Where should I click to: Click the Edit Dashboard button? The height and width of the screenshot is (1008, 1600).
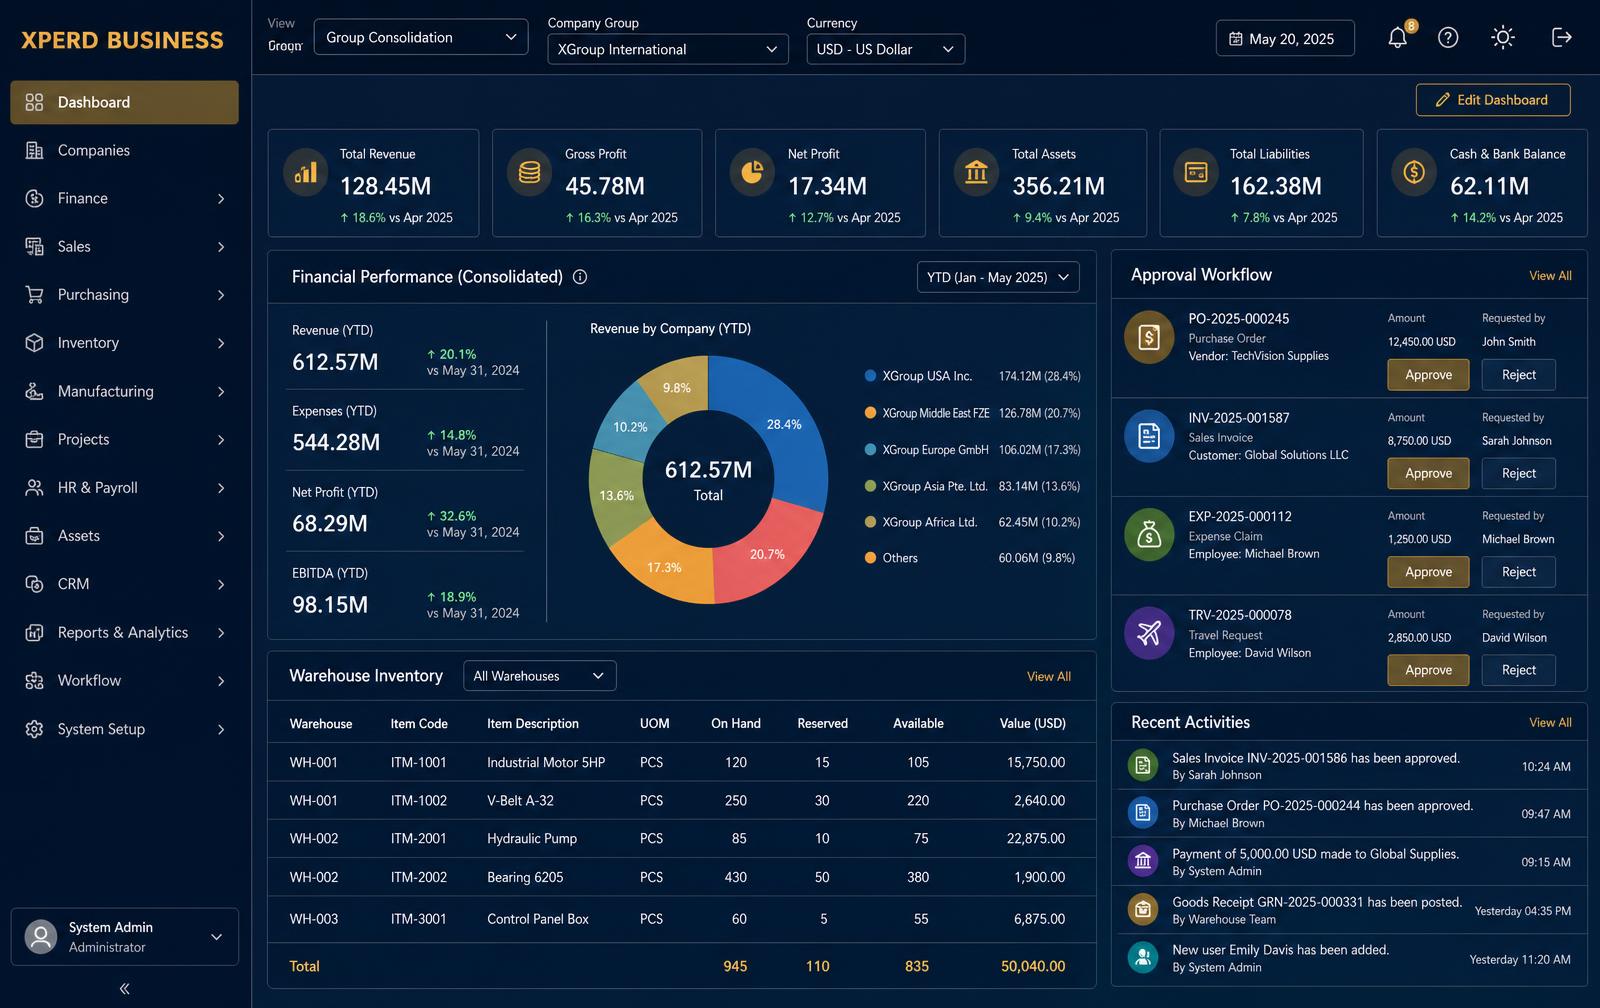pos(1493,100)
